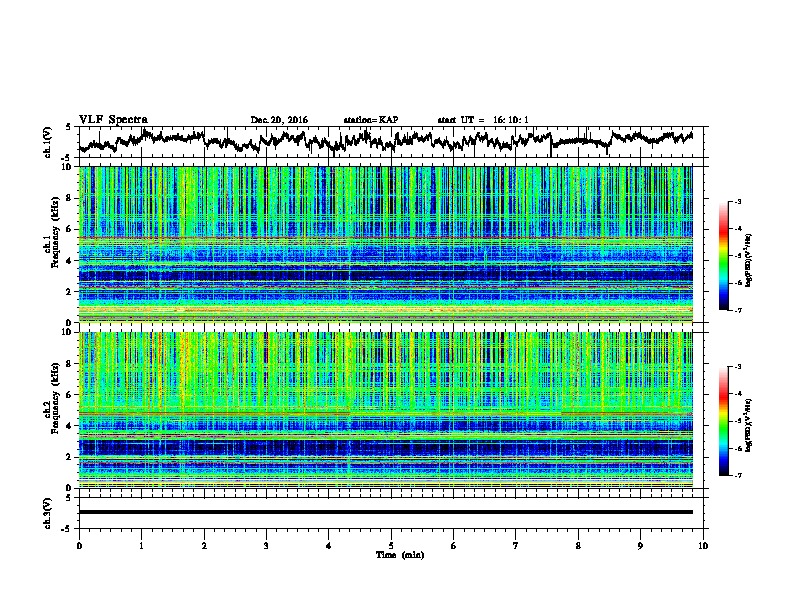Click the ch.1 frequency tick label "4"

tap(70, 261)
